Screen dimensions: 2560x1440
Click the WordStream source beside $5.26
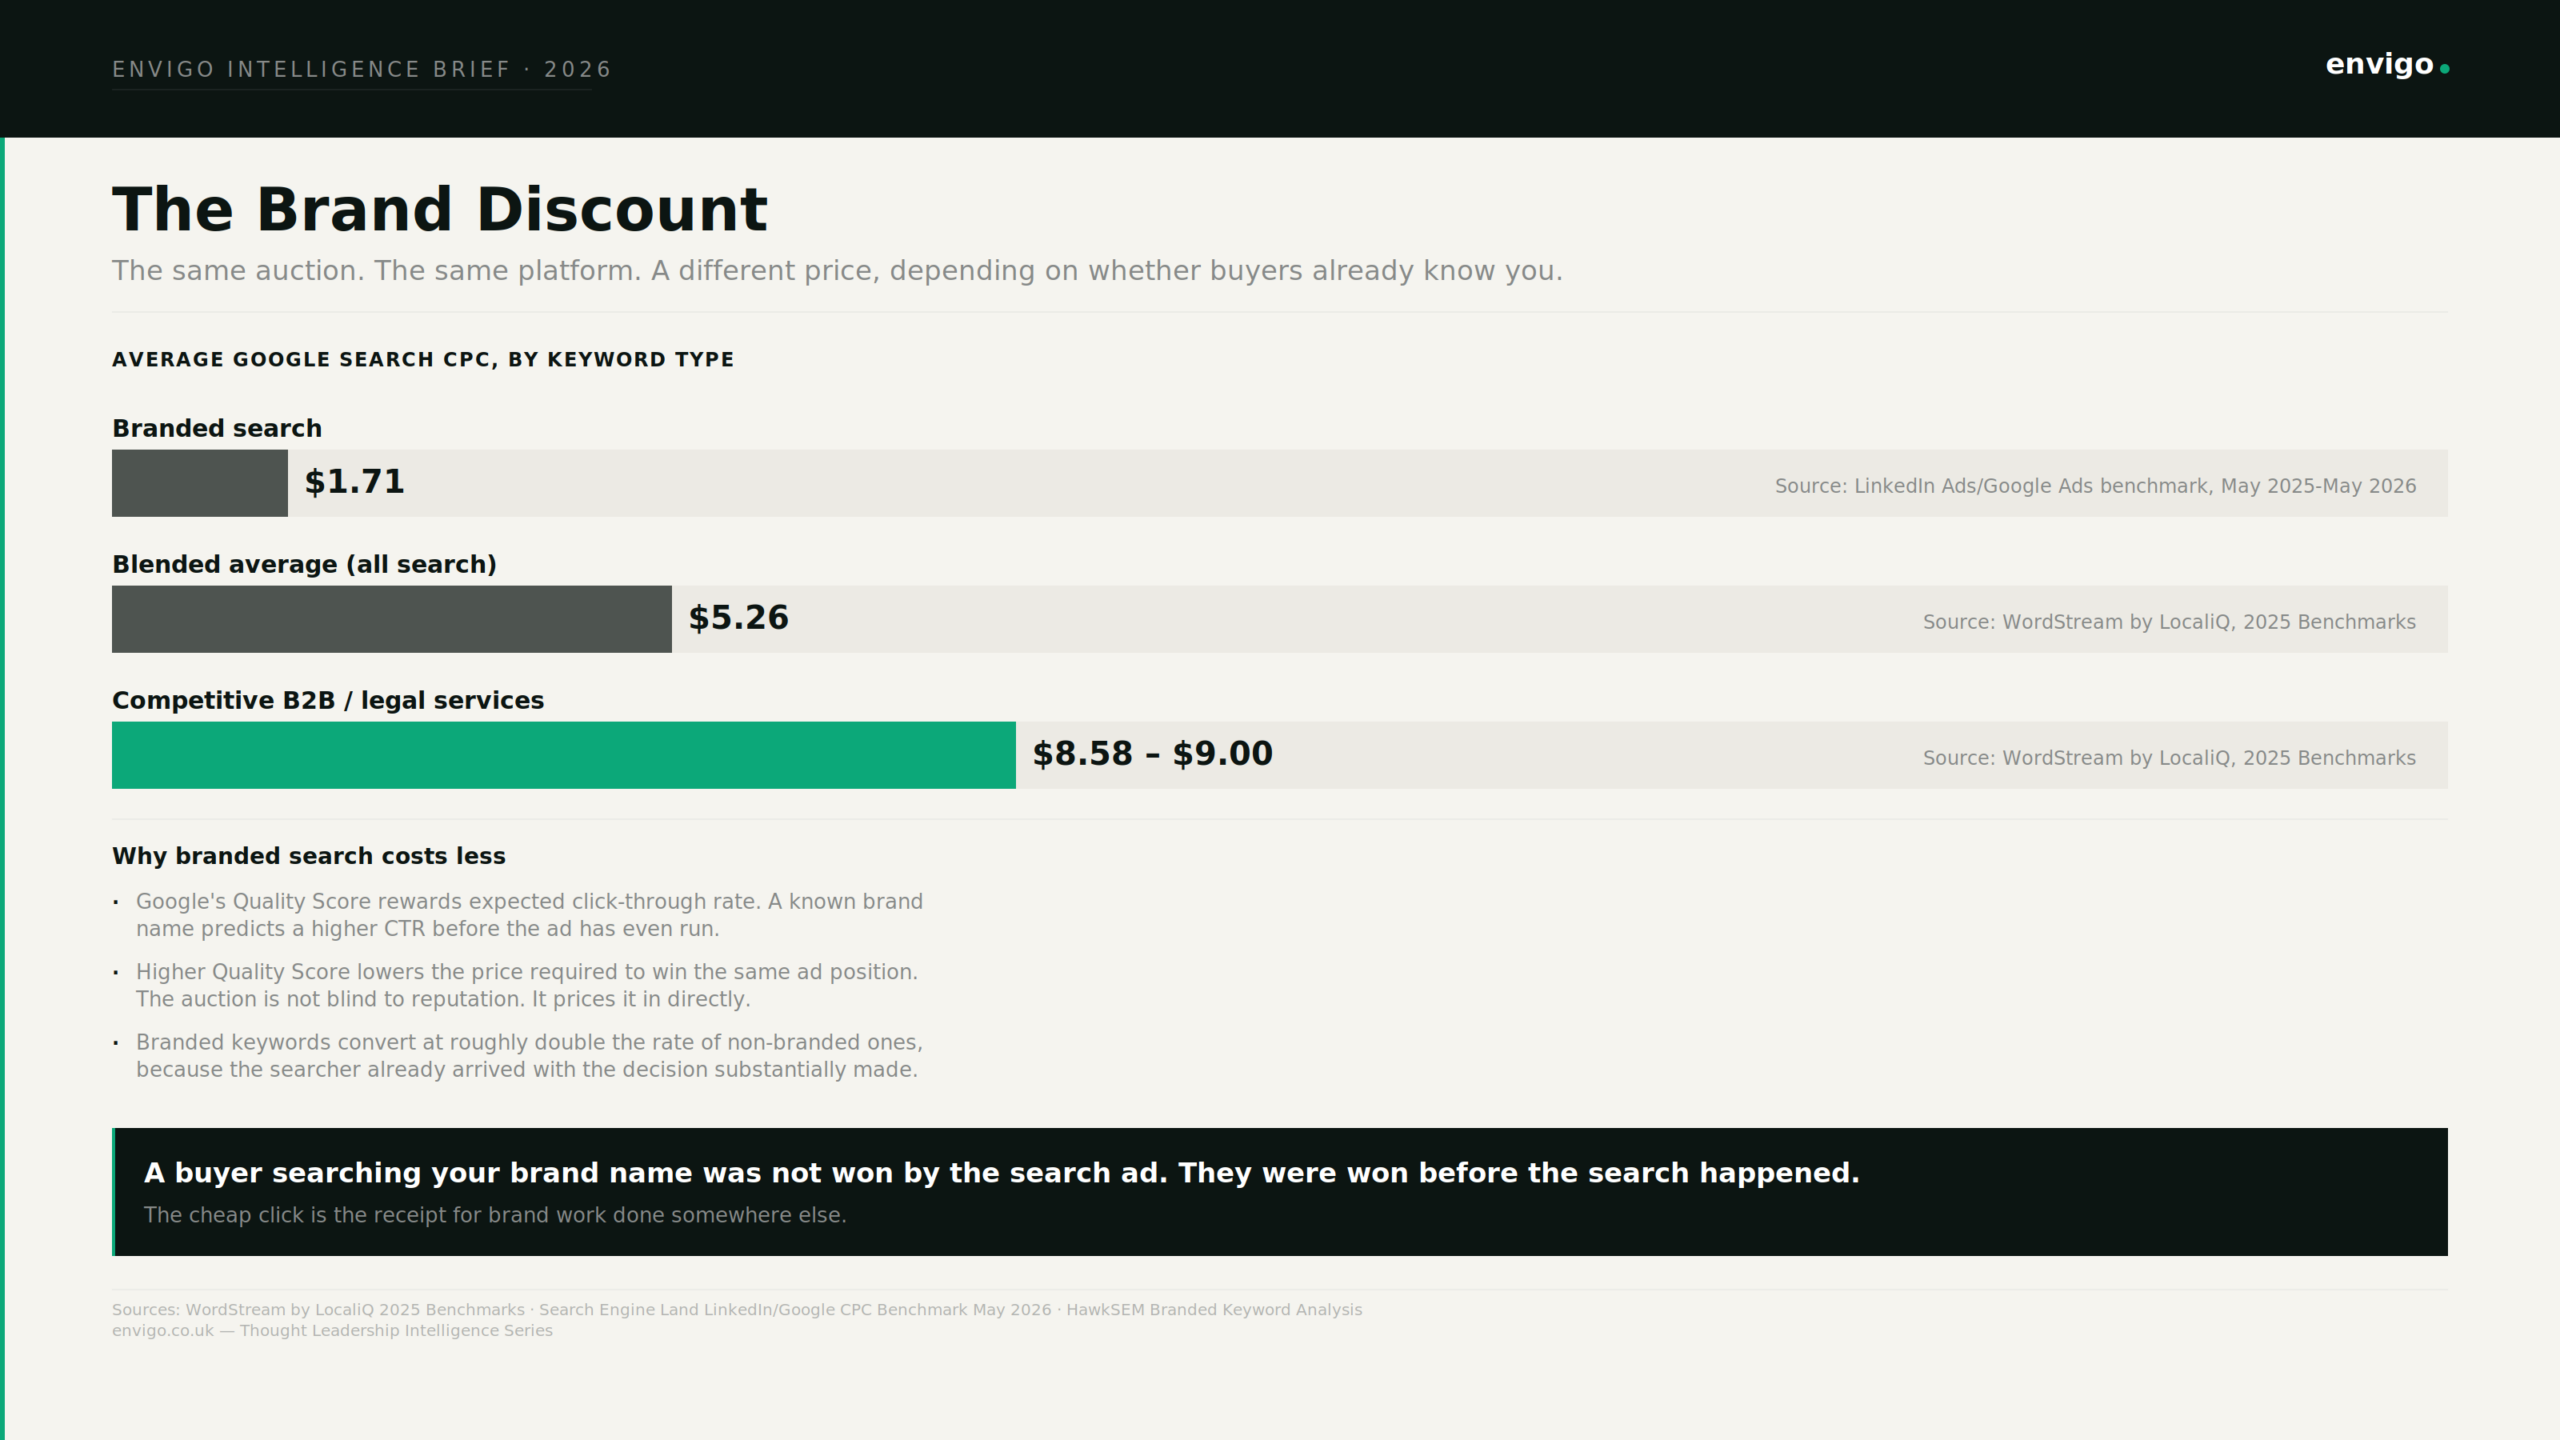(x=2169, y=622)
